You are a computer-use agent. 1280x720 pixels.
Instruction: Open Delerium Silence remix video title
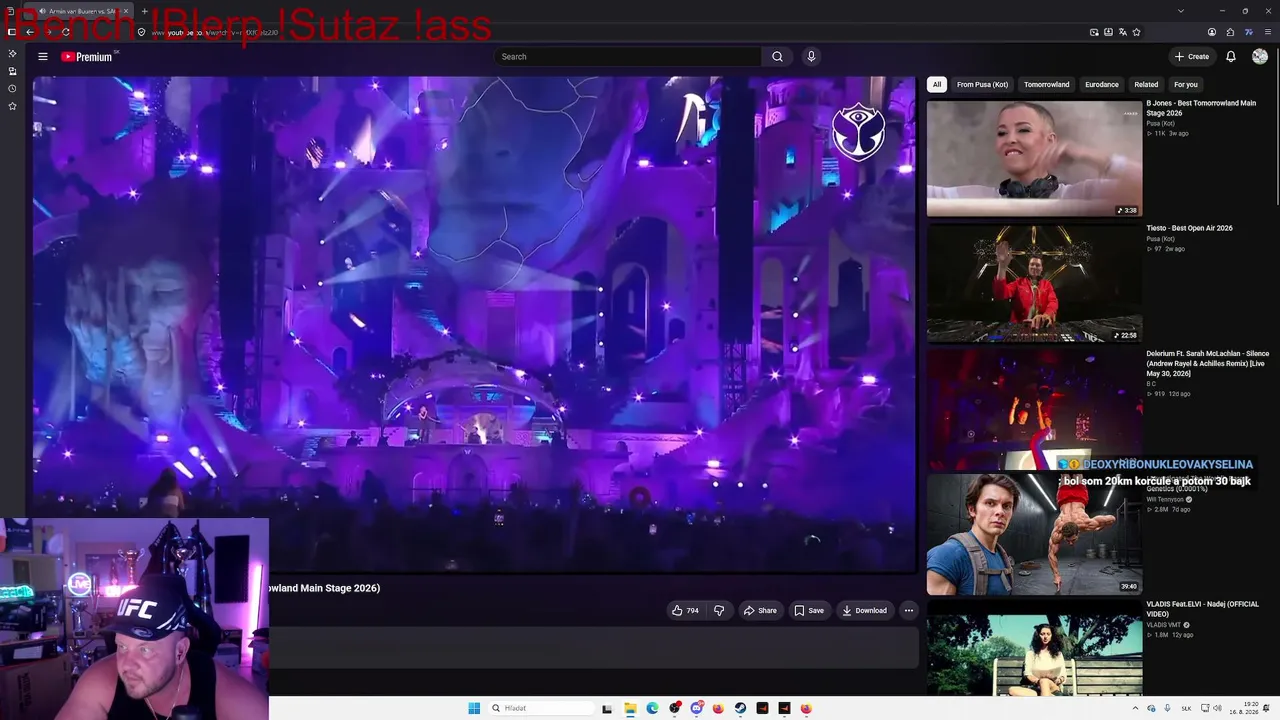[1208, 363]
